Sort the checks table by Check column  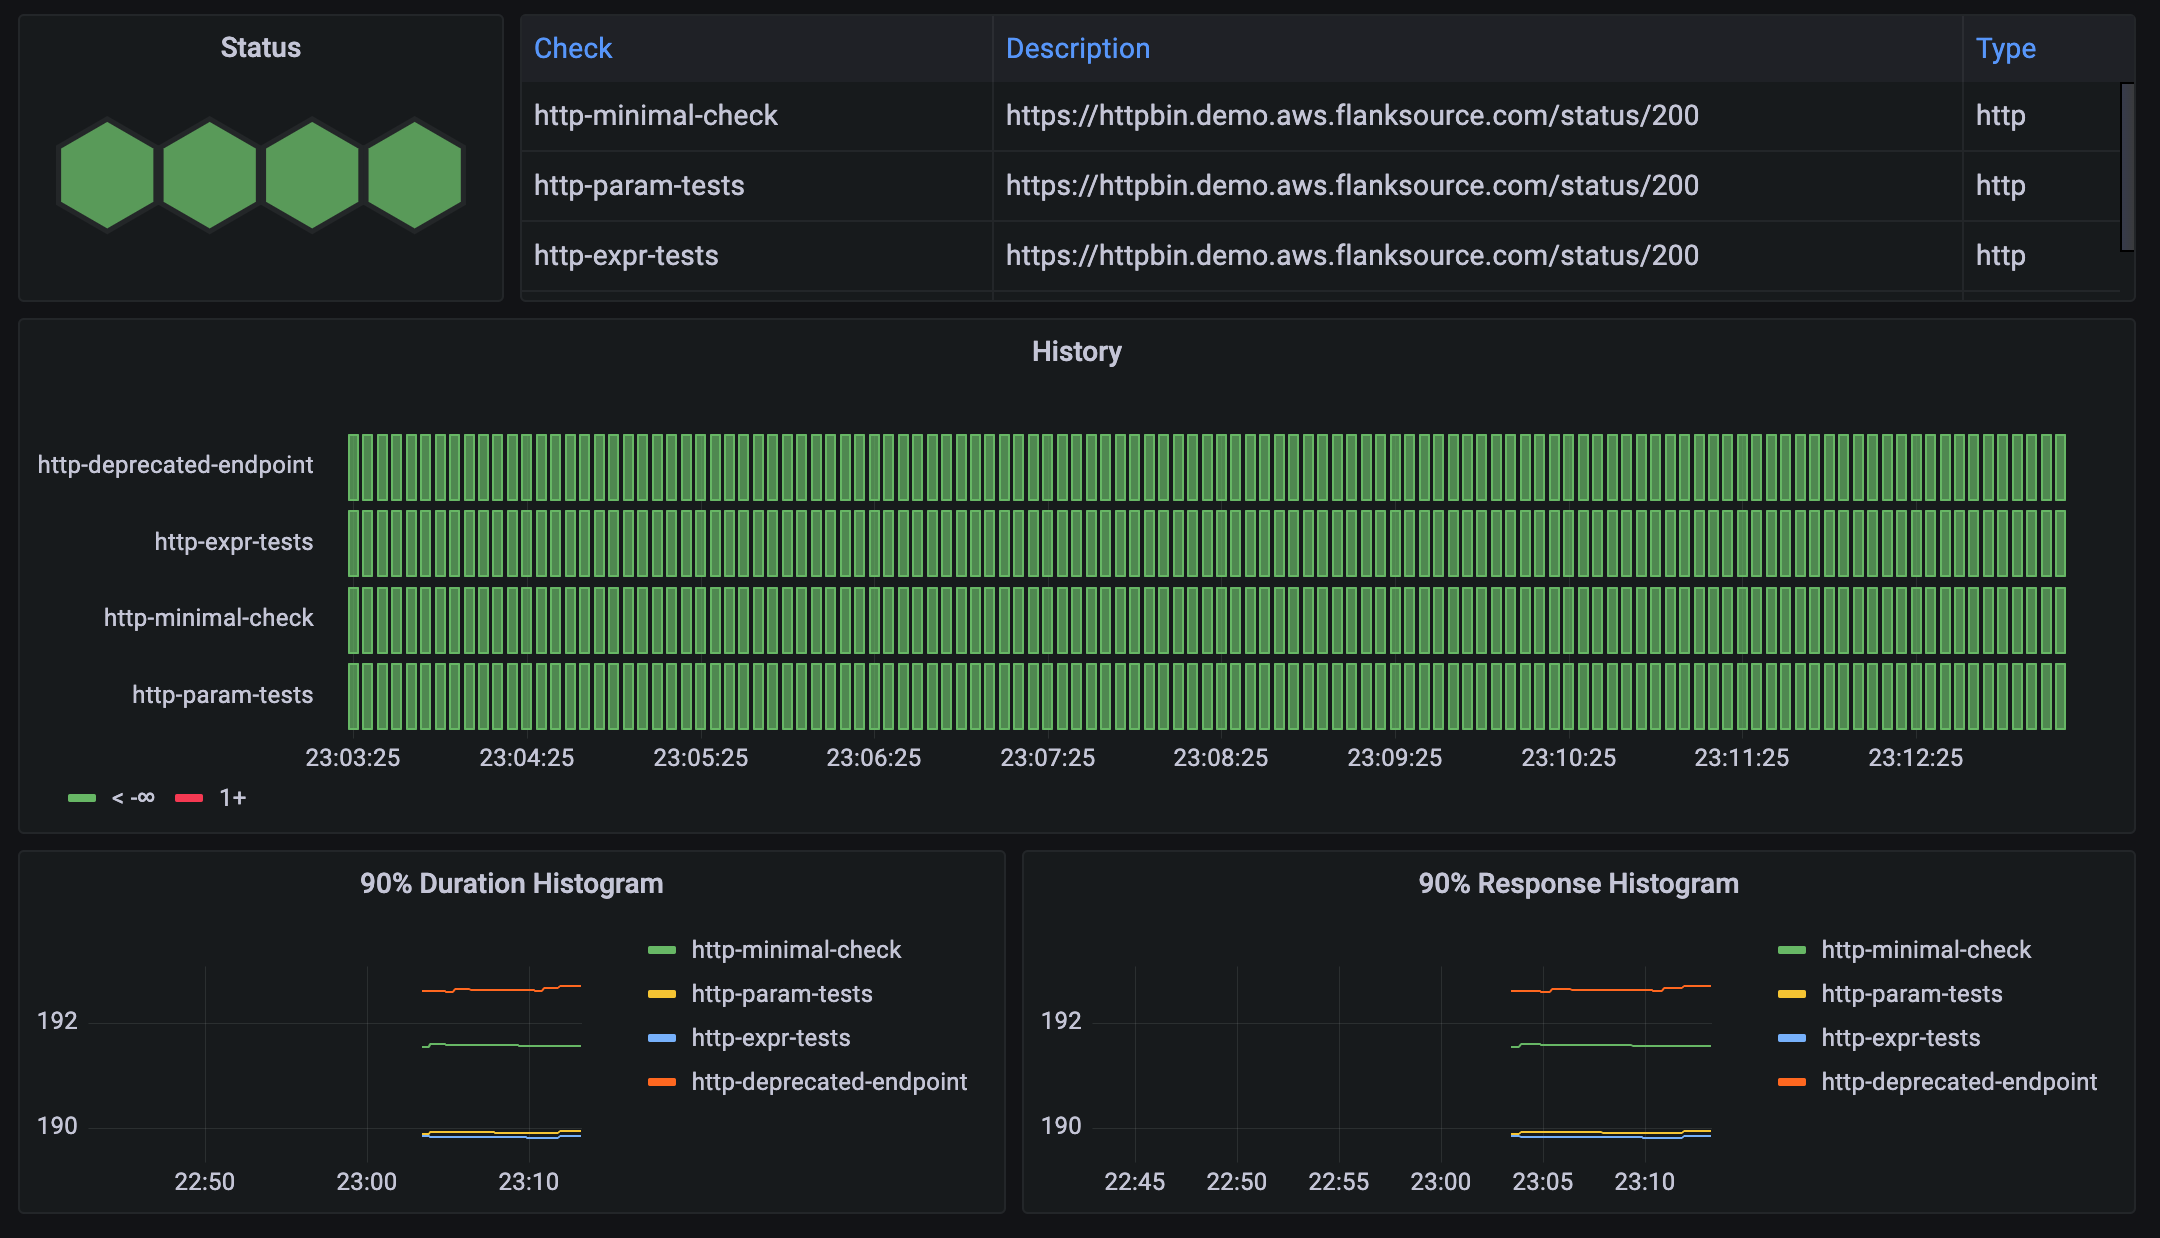[572, 48]
